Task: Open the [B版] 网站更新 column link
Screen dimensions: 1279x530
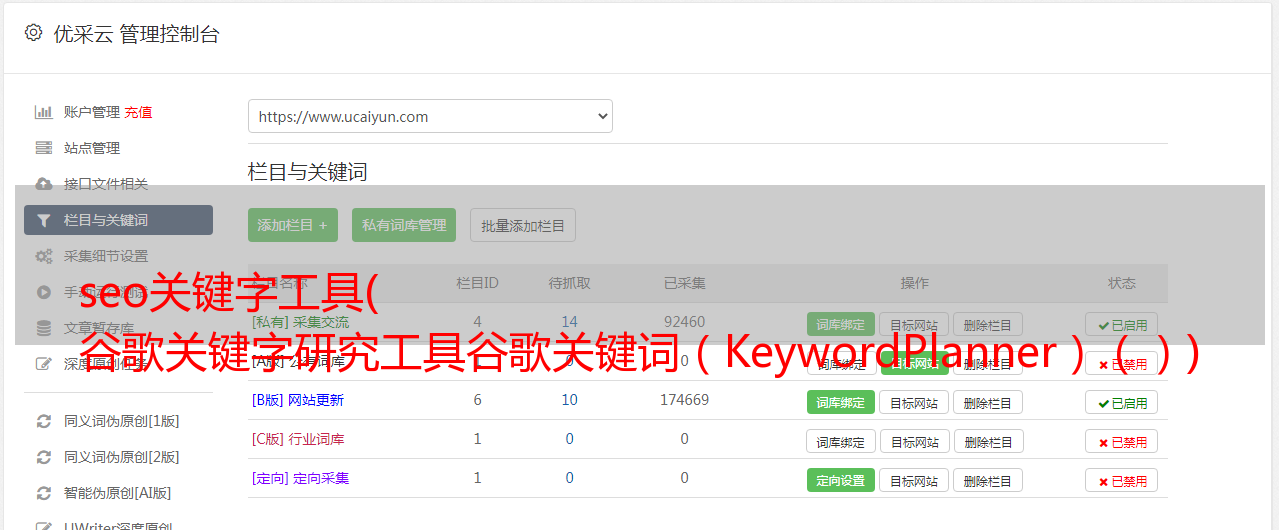Action: click(x=297, y=400)
